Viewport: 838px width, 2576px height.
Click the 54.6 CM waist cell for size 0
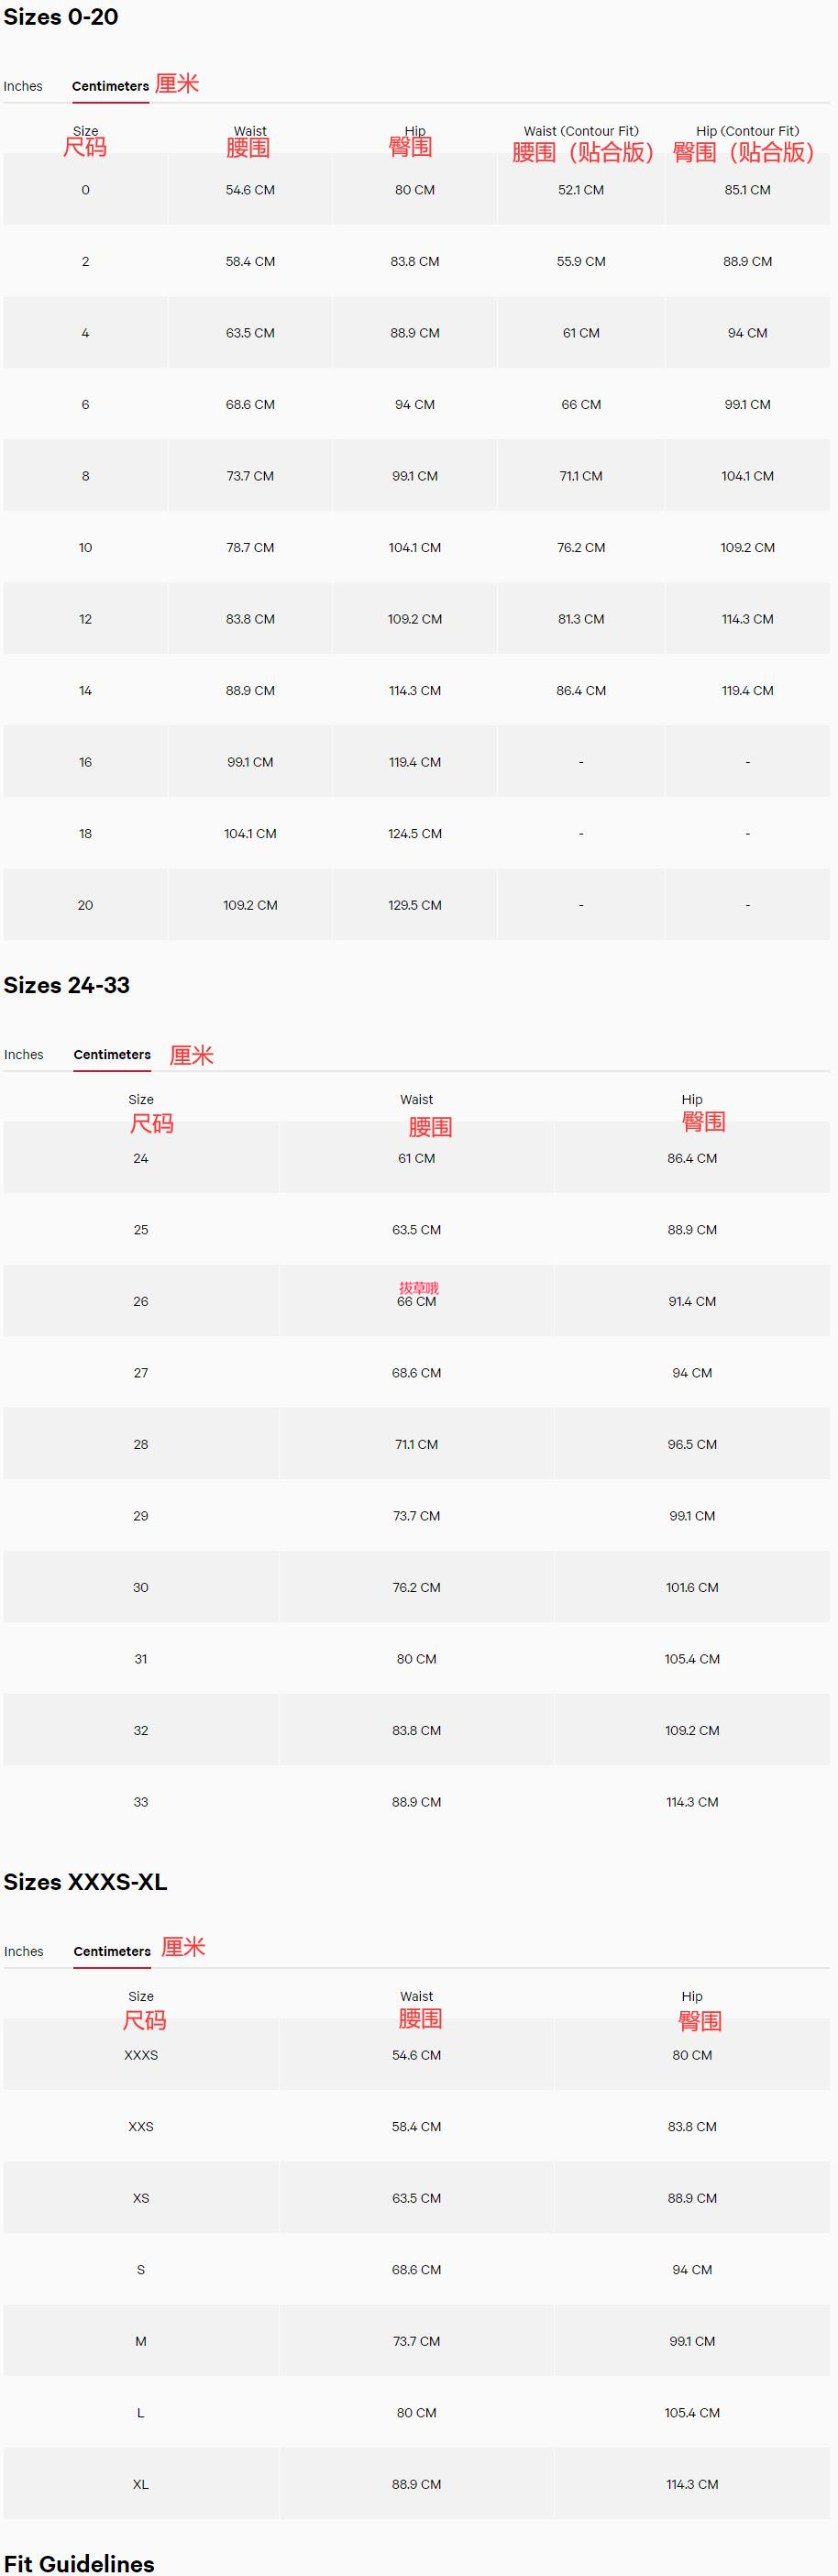(250, 190)
